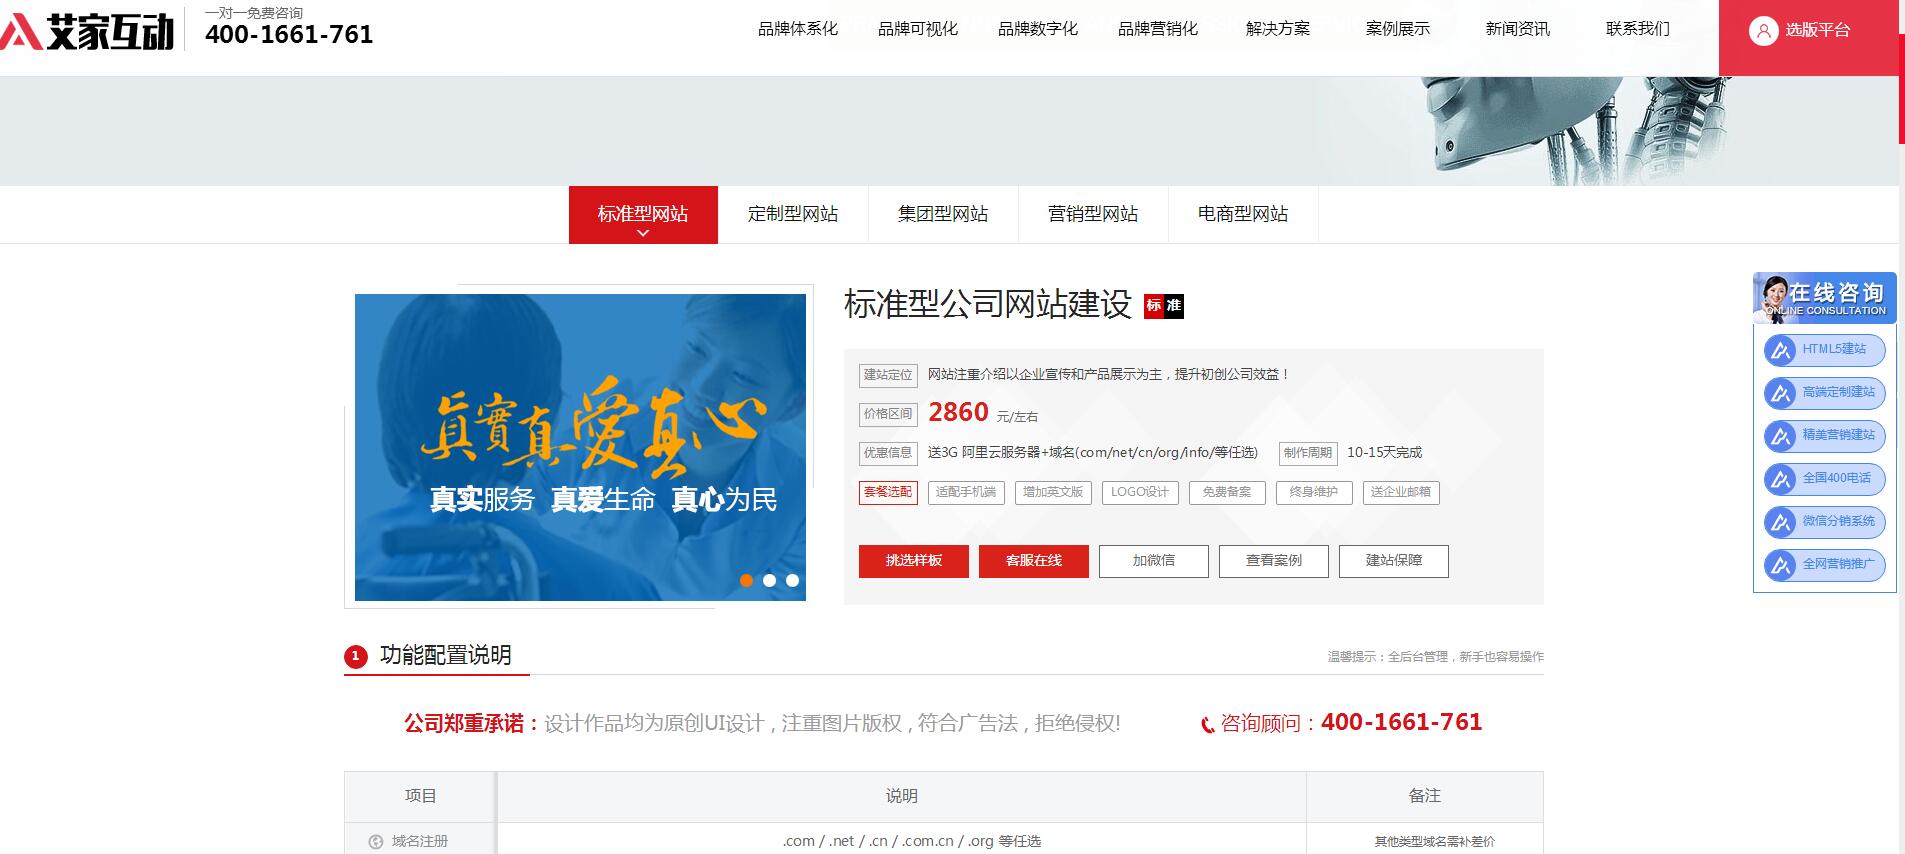Select the orange first carousel dot
1905x854 pixels.
[746, 580]
